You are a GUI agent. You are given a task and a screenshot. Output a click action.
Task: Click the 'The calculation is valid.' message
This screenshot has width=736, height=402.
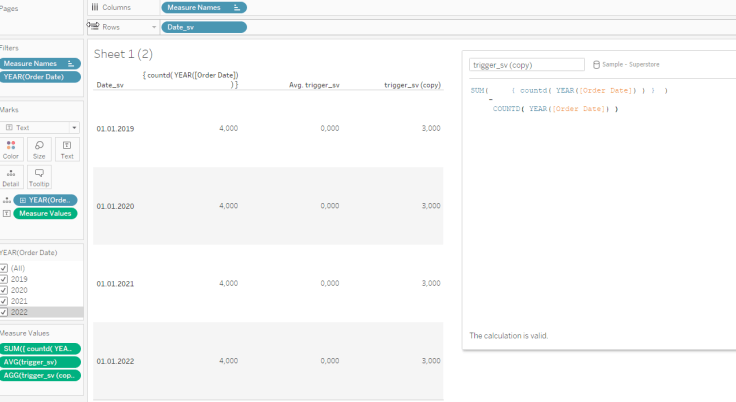[508, 336]
